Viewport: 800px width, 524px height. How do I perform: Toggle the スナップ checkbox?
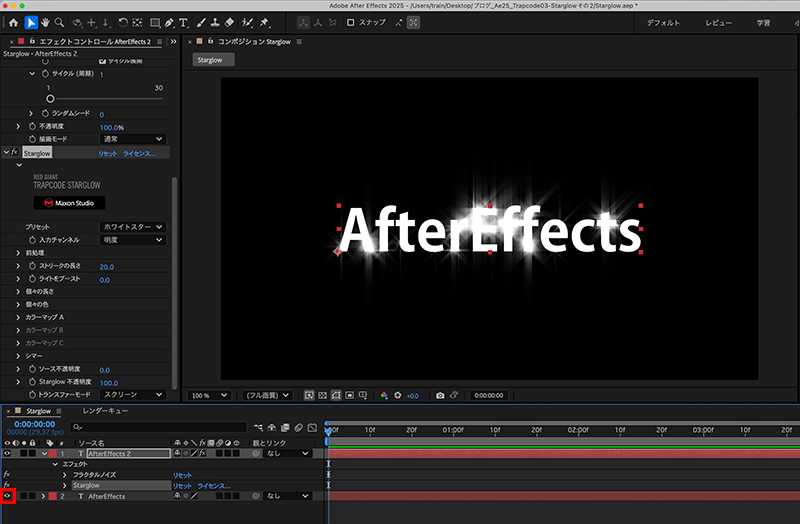(351, 22)
